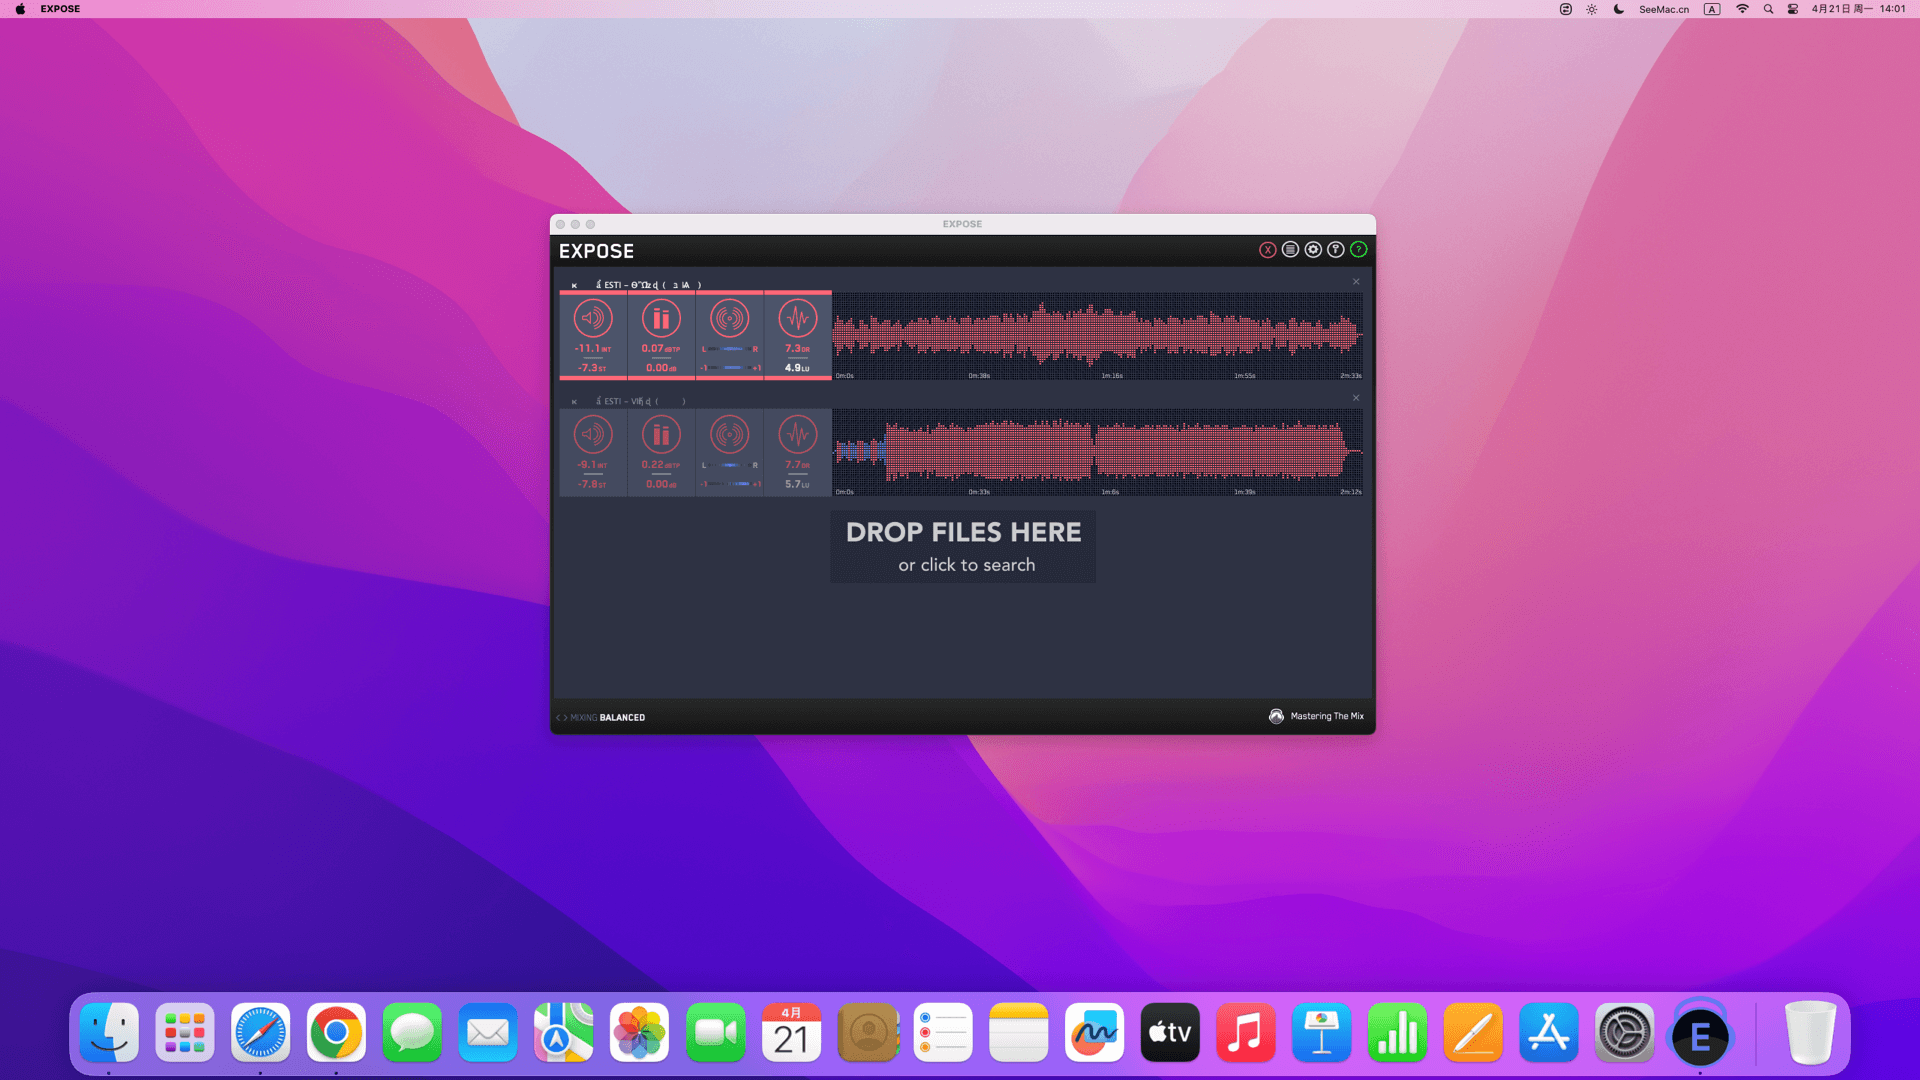Remove the first track with its X

[1356, 282]
